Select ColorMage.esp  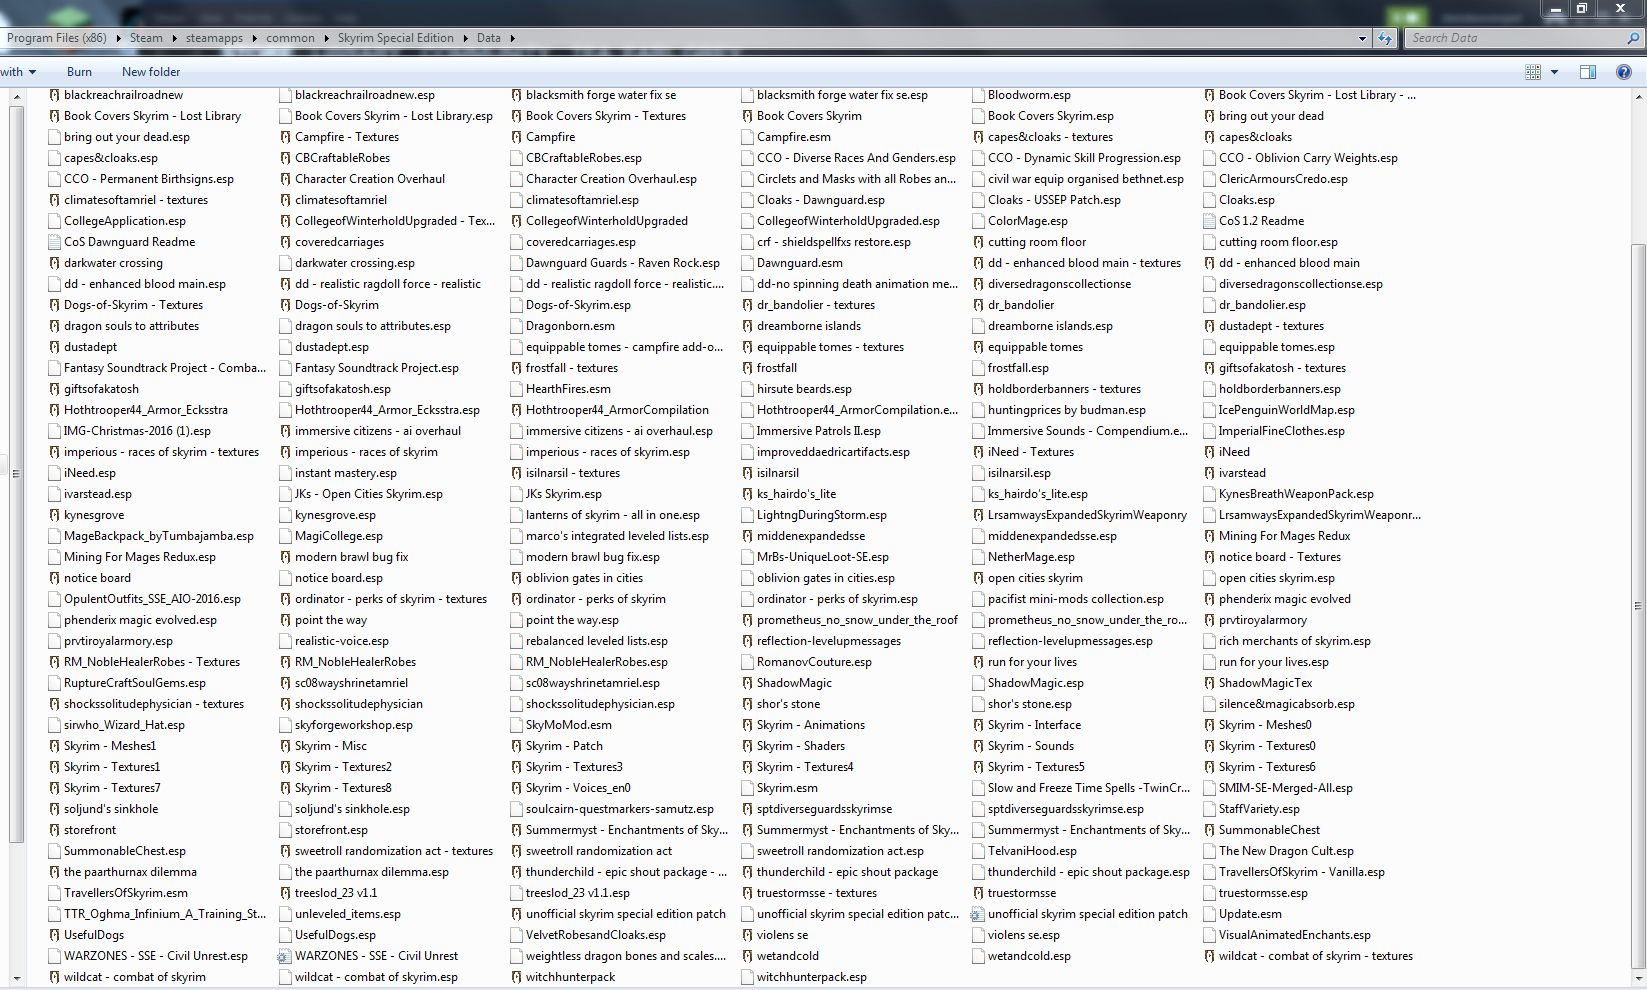(1027, 221)
